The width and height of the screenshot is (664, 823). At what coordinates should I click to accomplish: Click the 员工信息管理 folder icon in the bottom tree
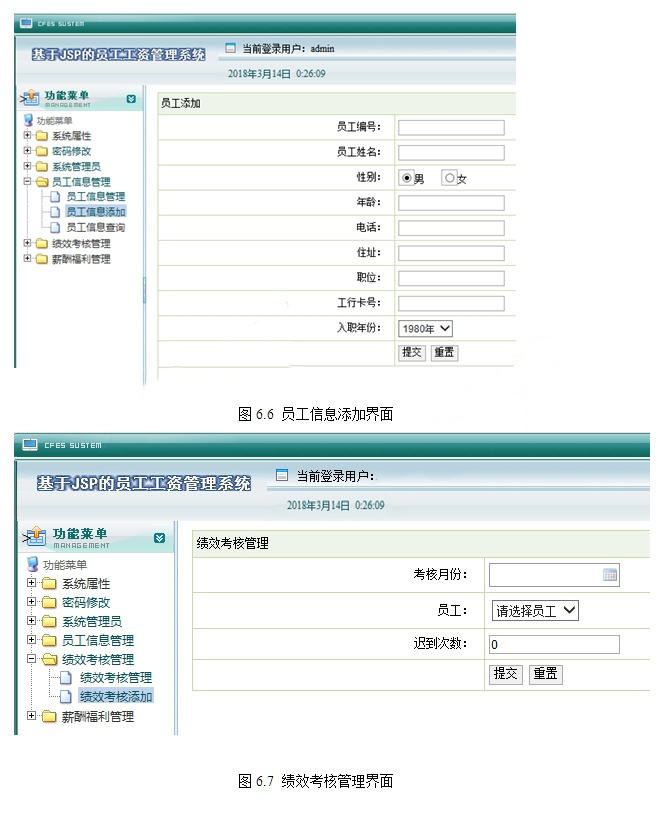click(49, 640)
